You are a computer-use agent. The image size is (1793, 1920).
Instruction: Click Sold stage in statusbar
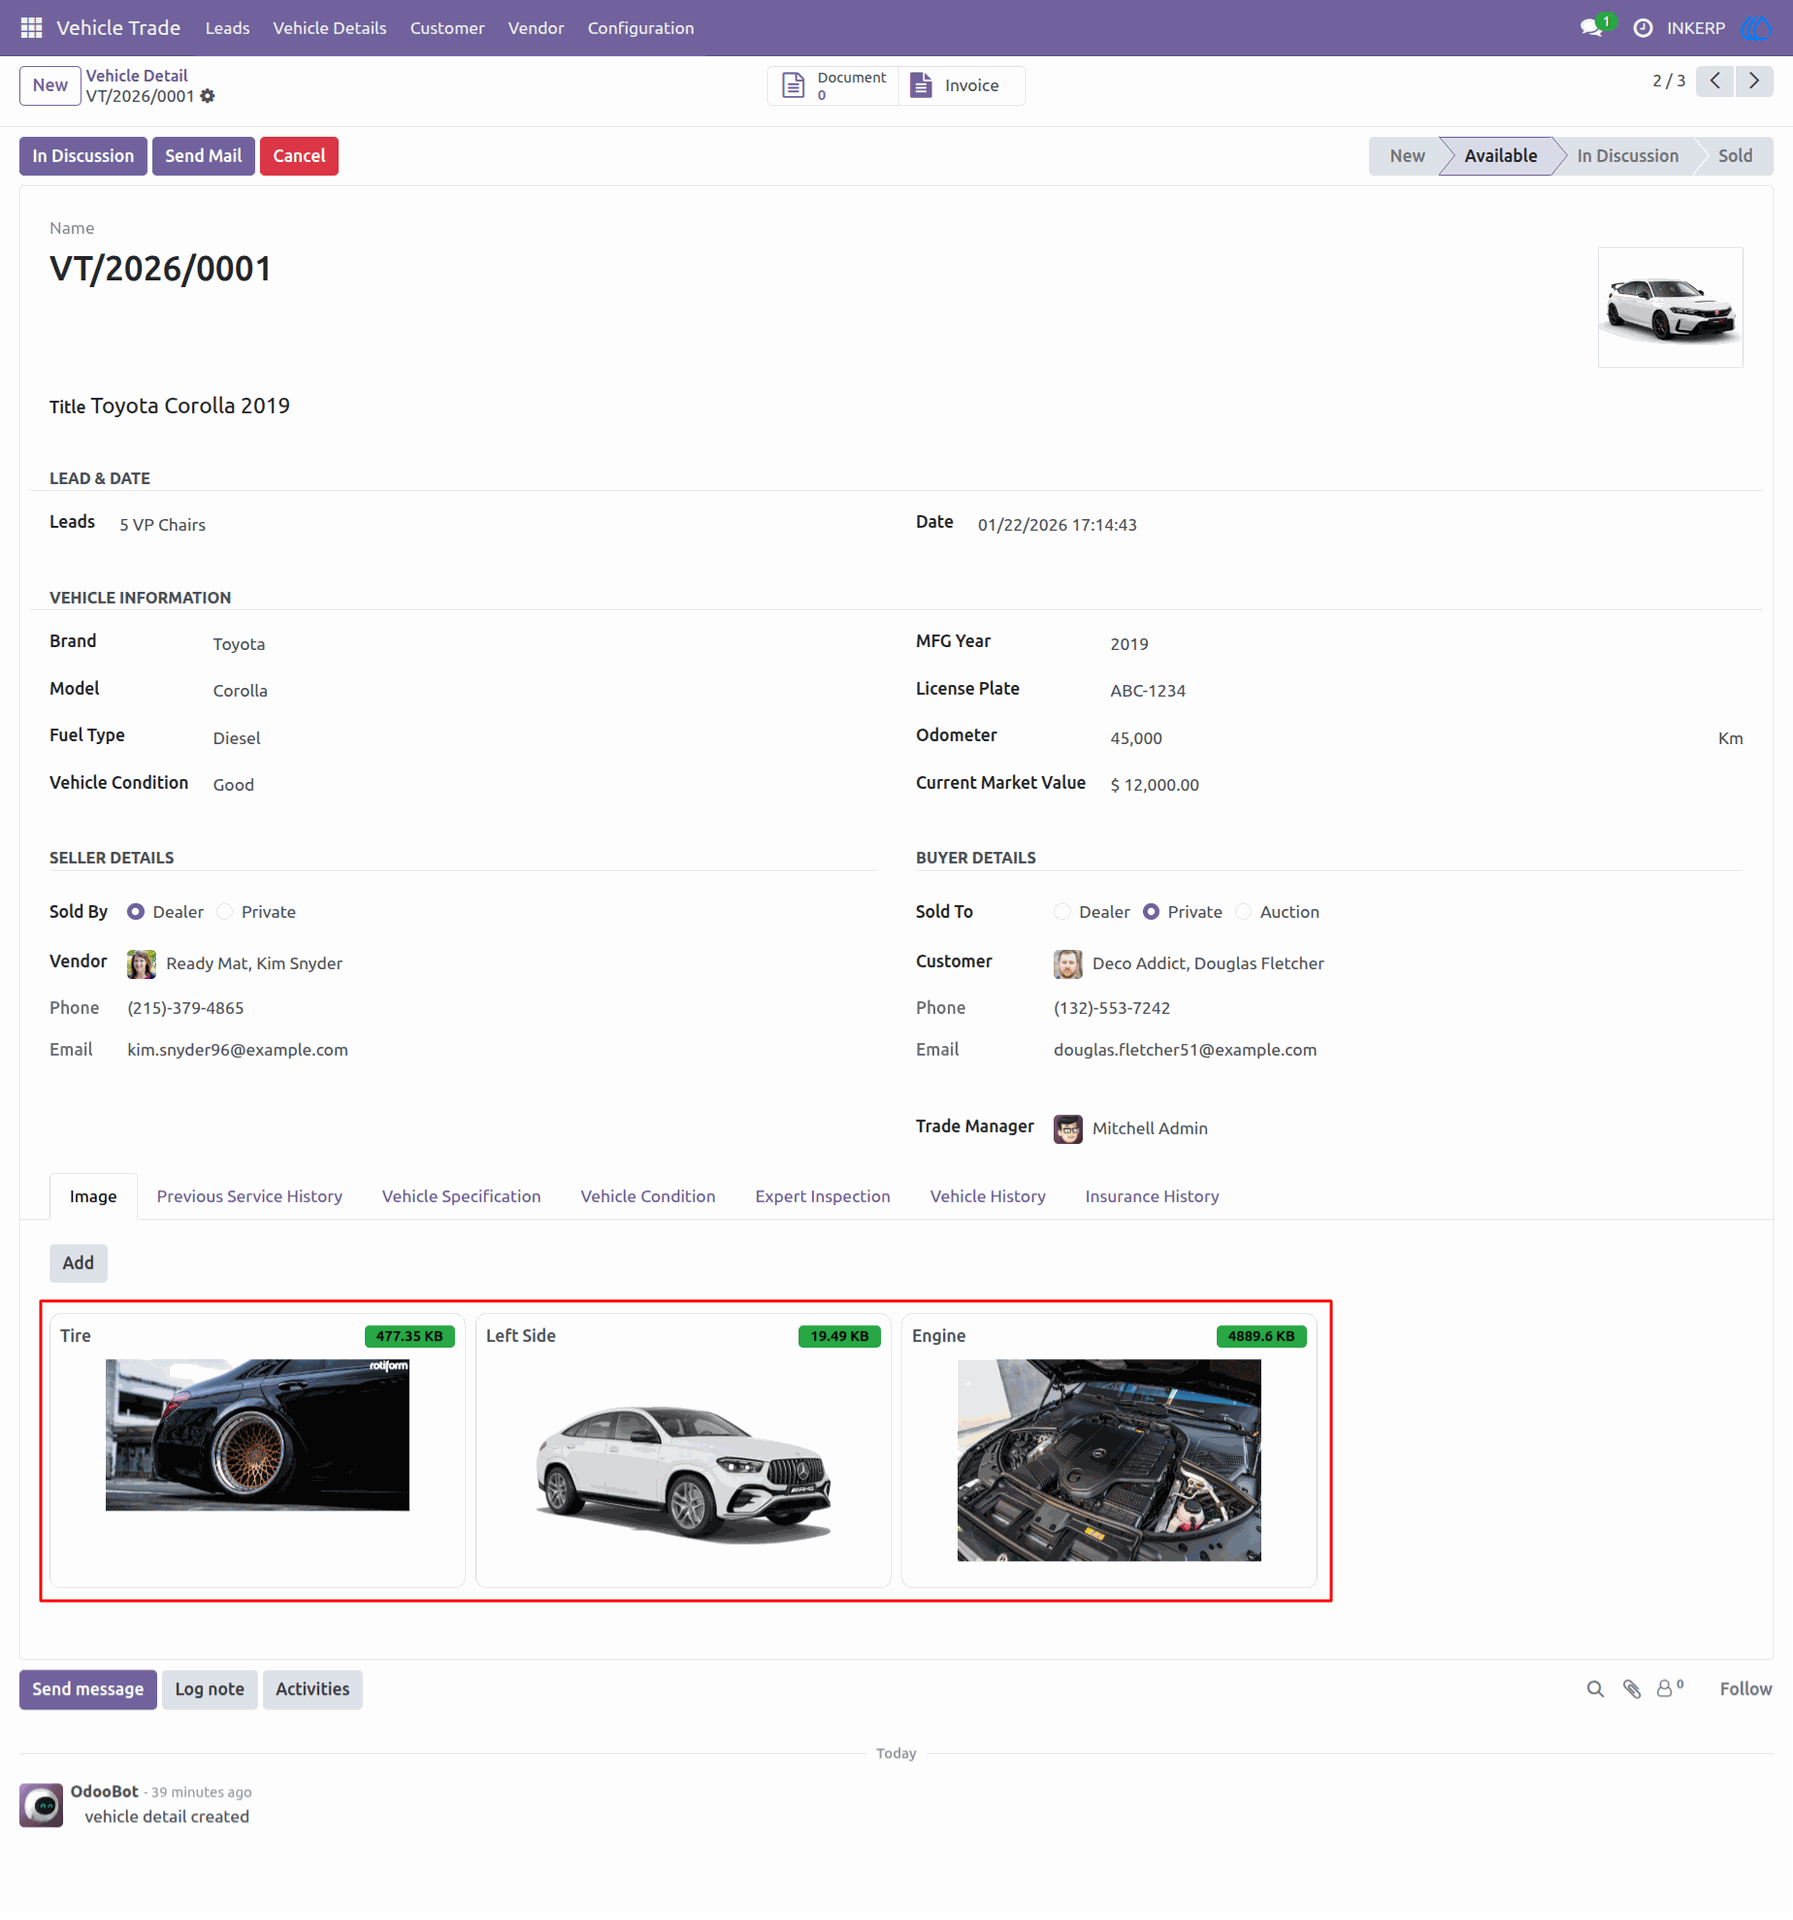(x=1734, y=156)
